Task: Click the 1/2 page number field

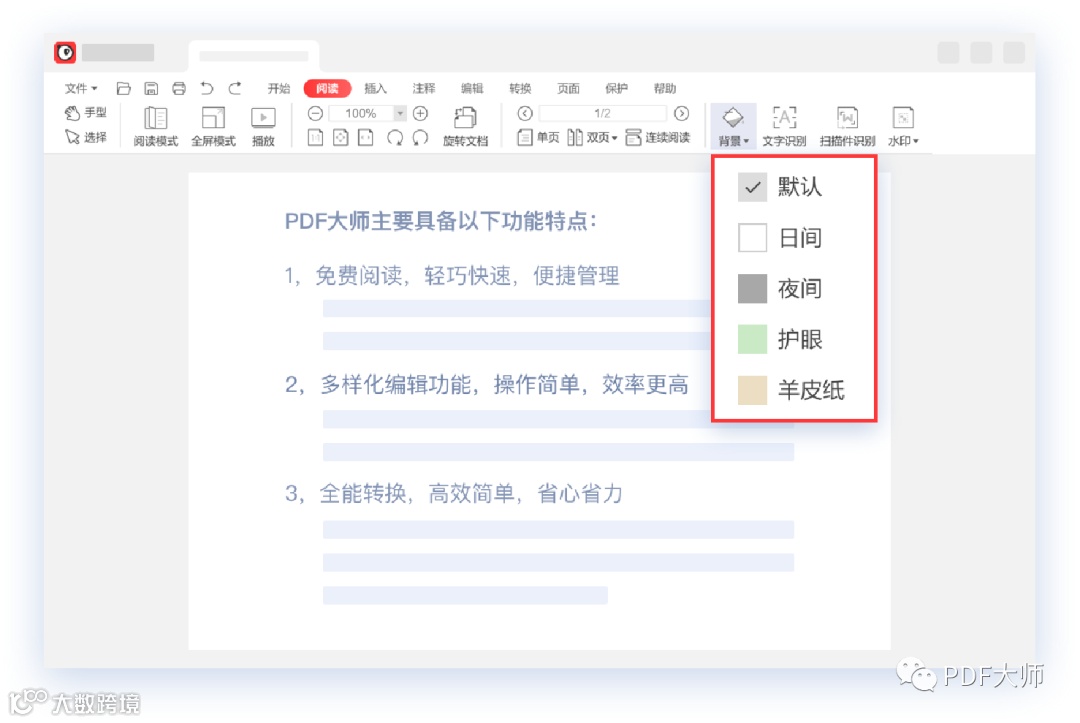Action: click(603, 113)
